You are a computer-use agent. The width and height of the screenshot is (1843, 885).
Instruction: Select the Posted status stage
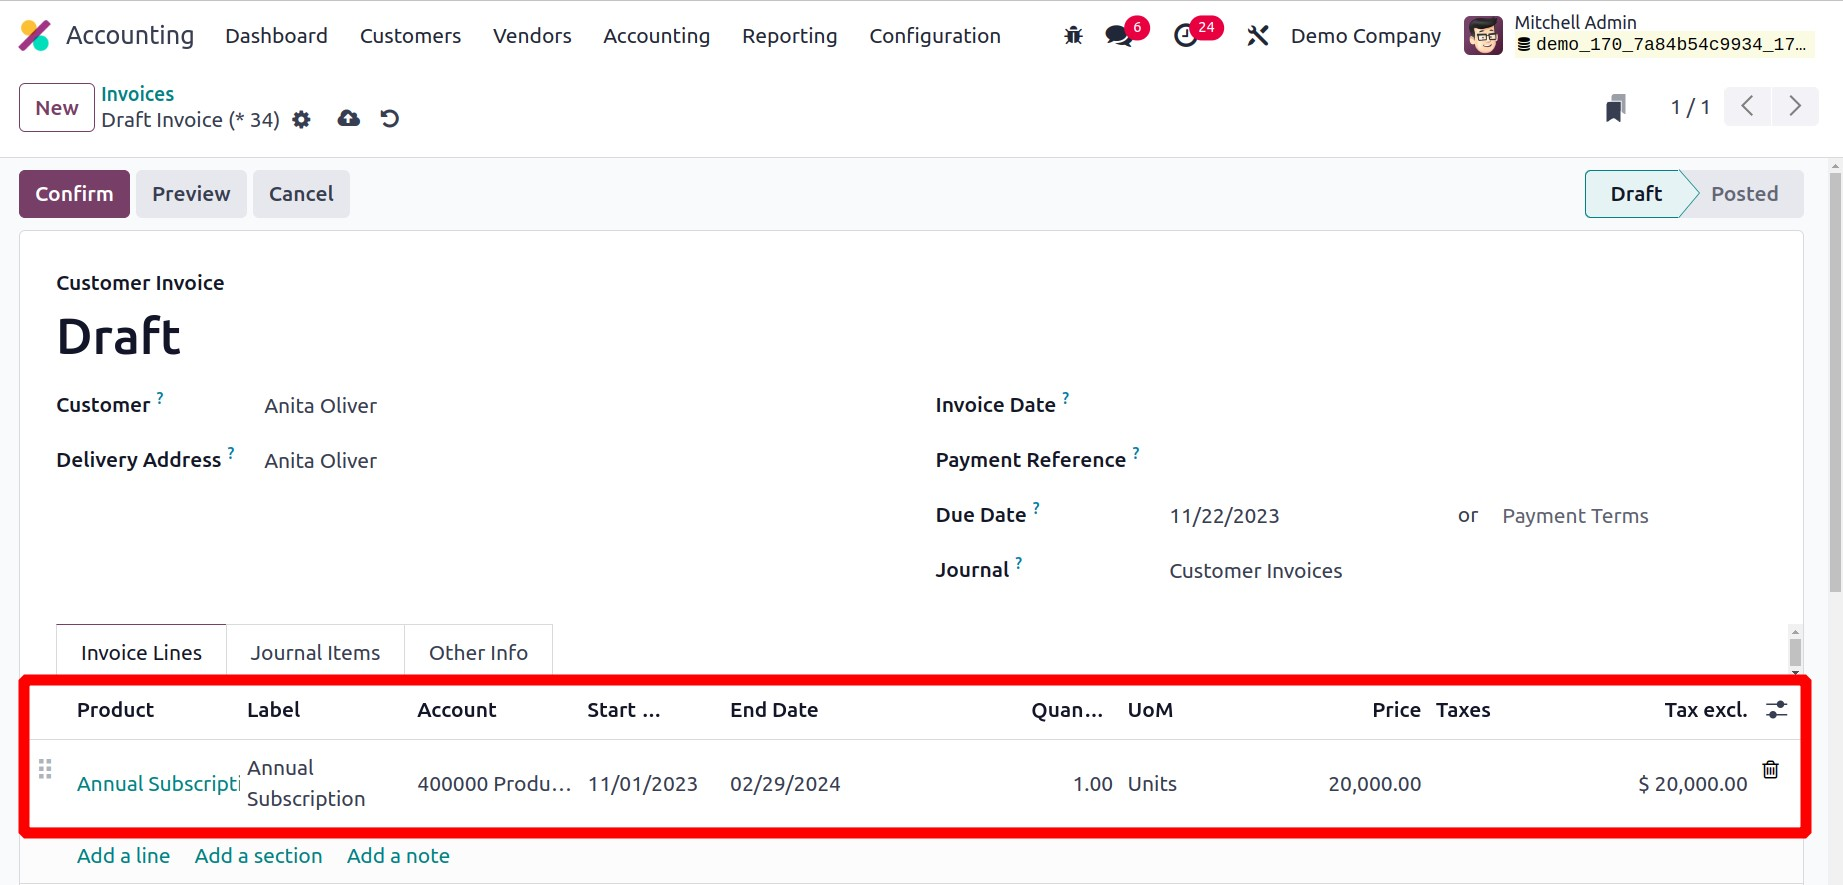coord(1744,194)
